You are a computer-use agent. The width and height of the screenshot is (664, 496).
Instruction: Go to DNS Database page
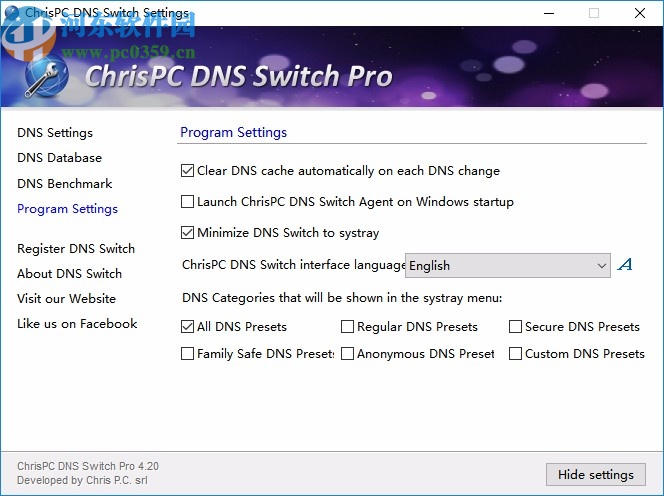coord(59,158)
